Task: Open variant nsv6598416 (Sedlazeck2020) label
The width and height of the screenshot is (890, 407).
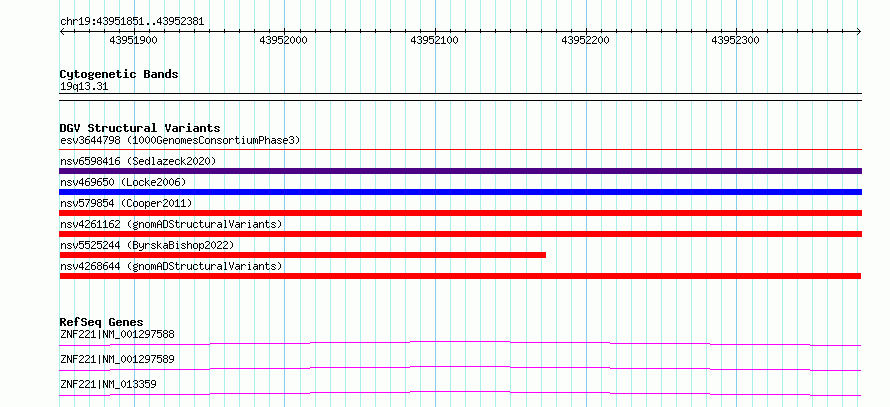Action: [138, 161]
